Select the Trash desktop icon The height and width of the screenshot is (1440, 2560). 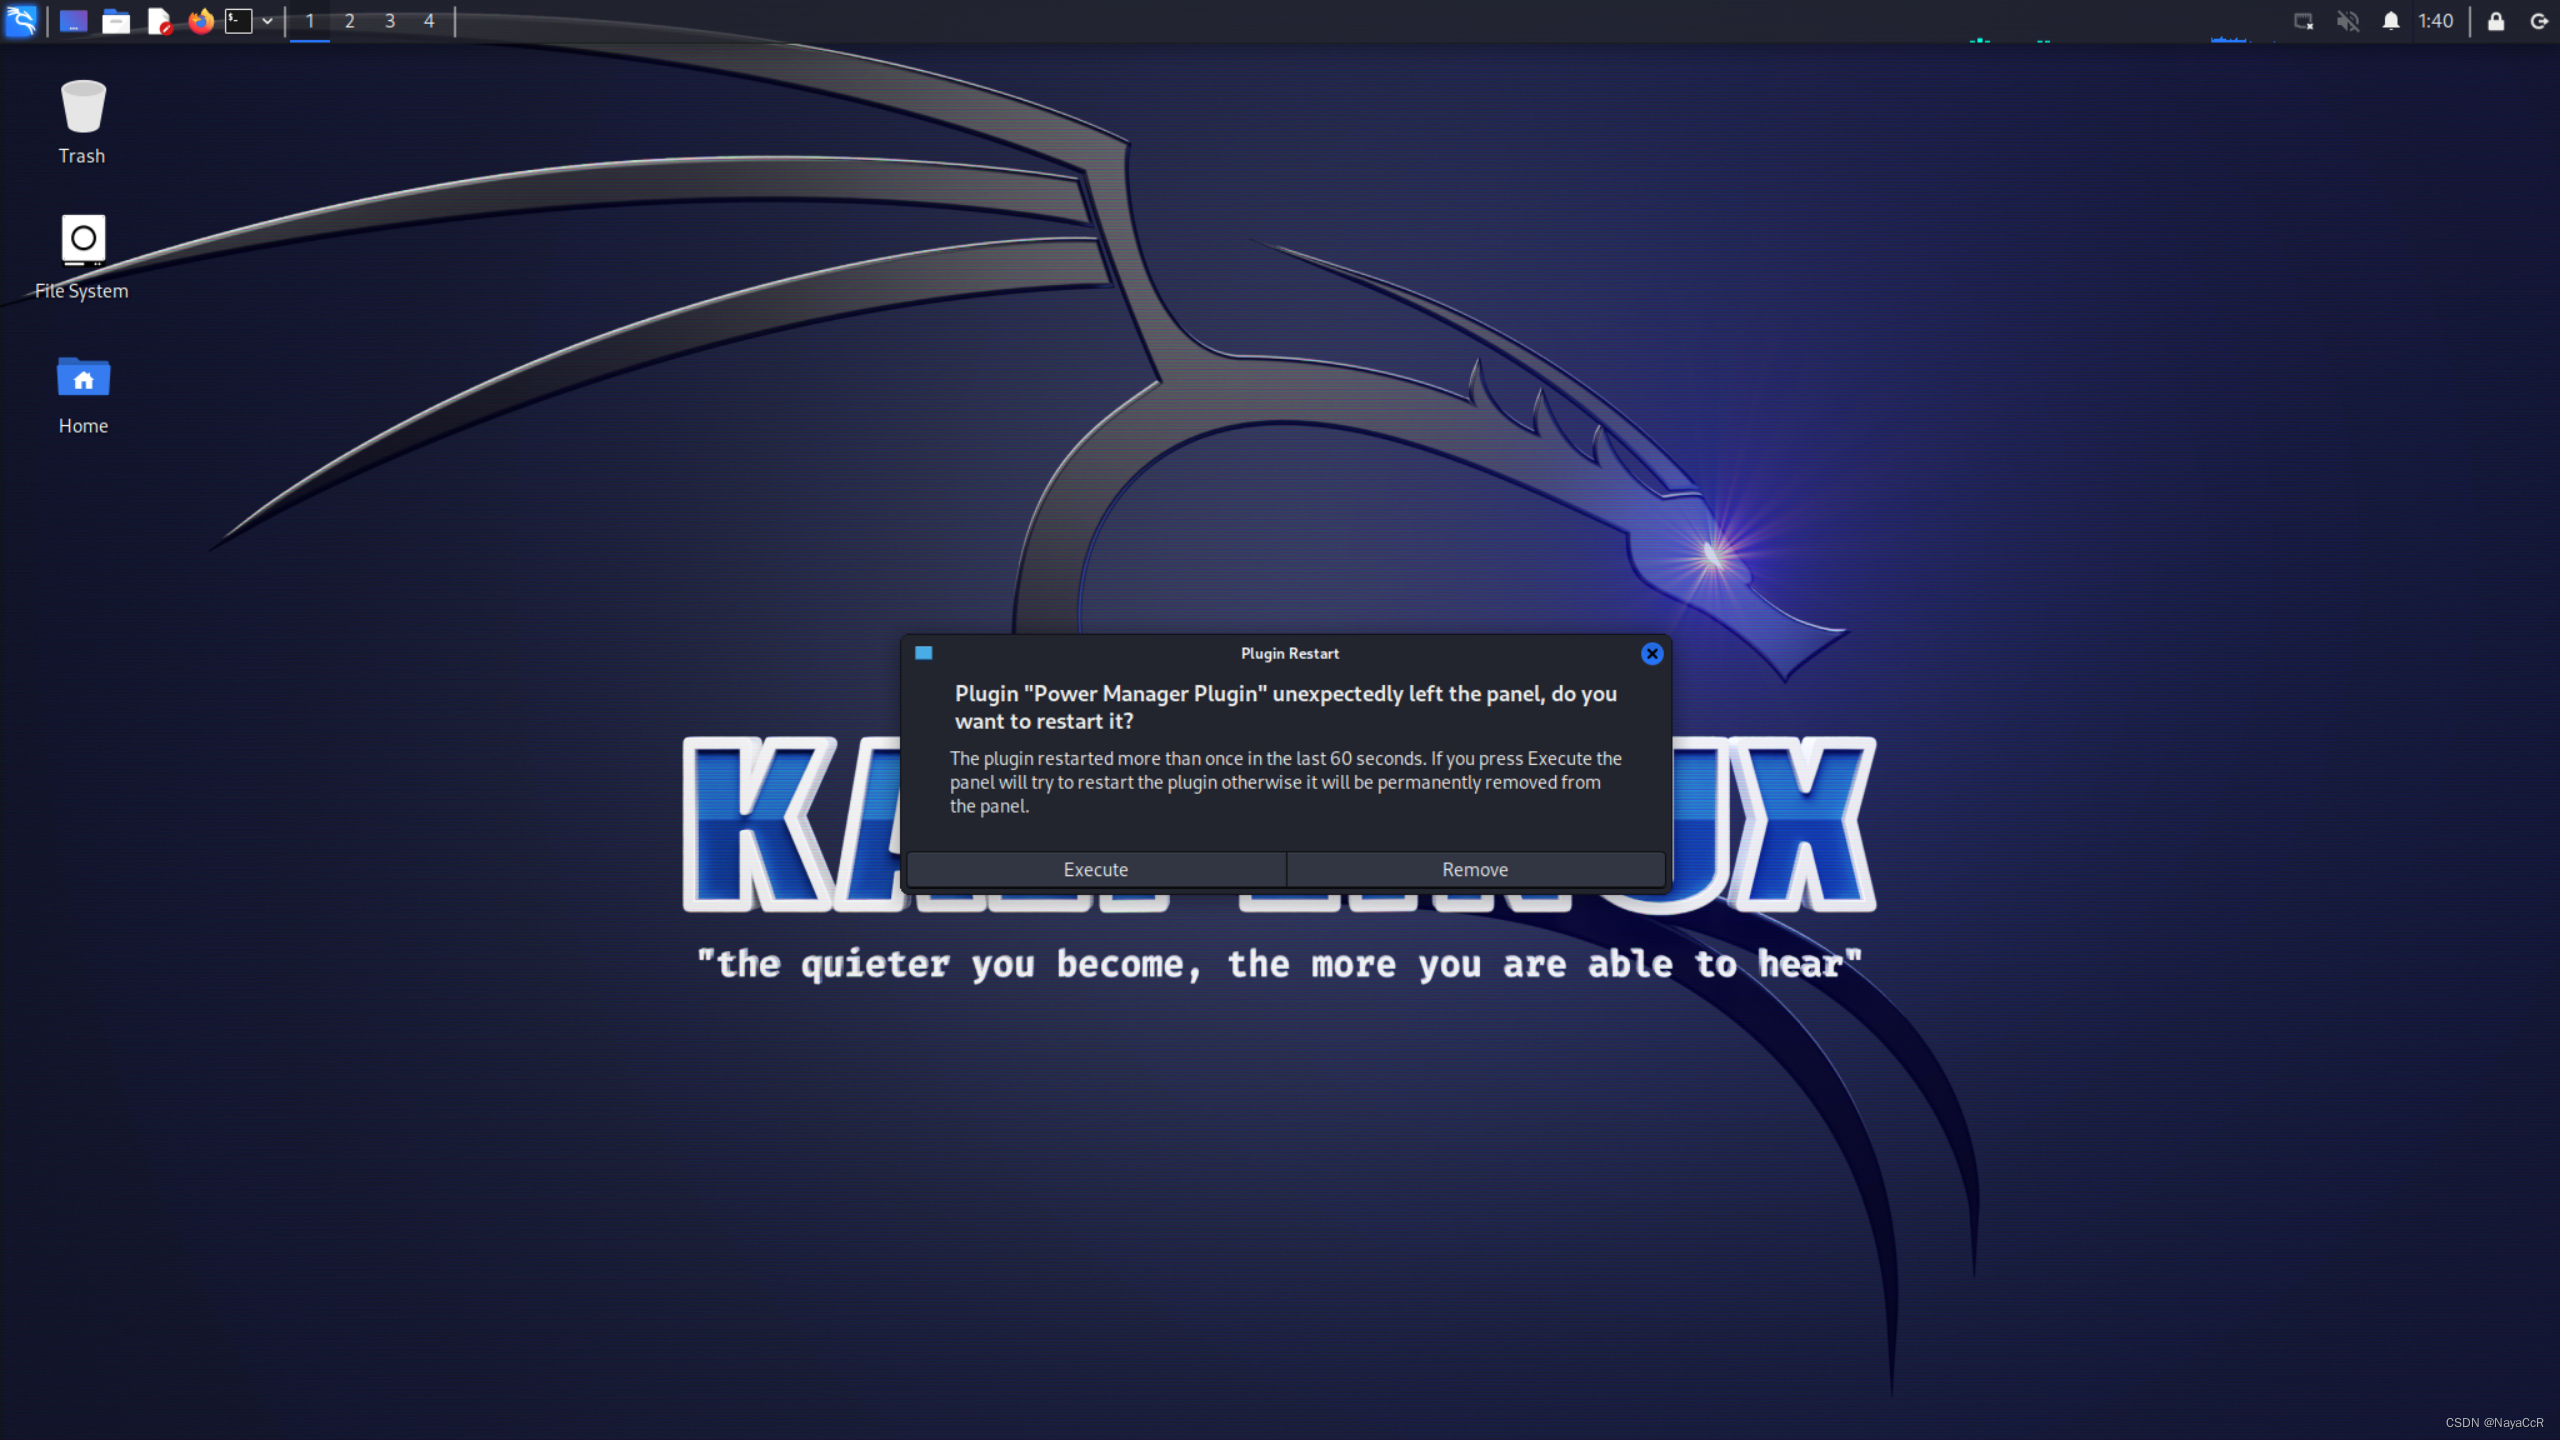tap(82, 122)
